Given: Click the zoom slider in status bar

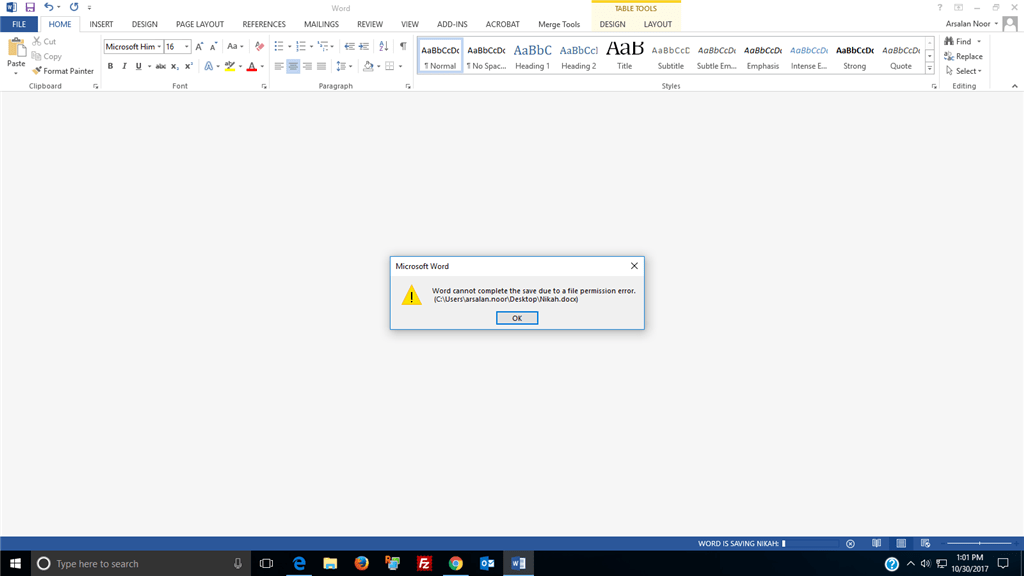Looking at the screenshot, I should [979, 544].
